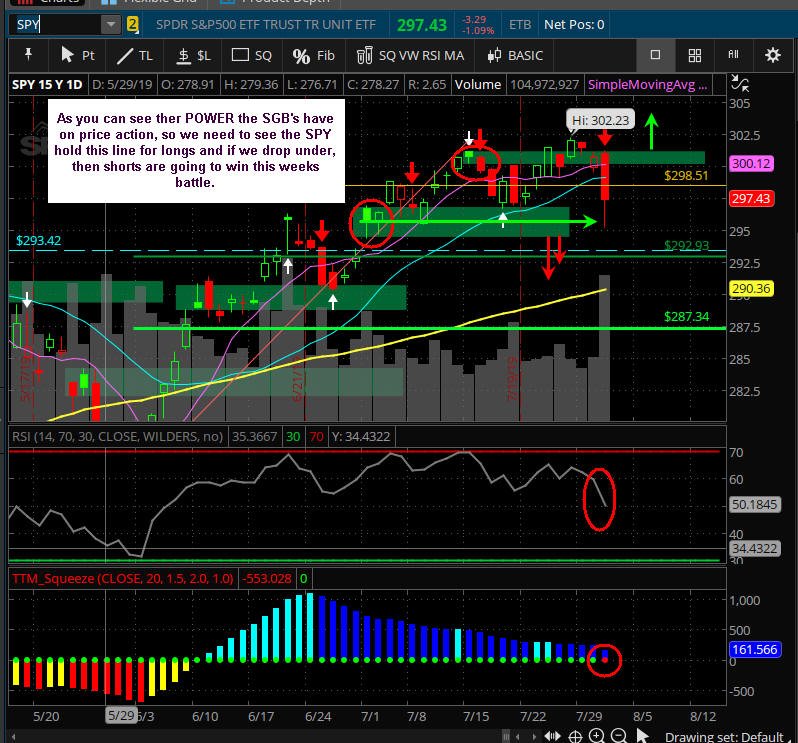Image resolution: width=798 pixels, height=743 pixels.
Task: Activate the Fib retracement tool
Action: (x=314, y=55)
